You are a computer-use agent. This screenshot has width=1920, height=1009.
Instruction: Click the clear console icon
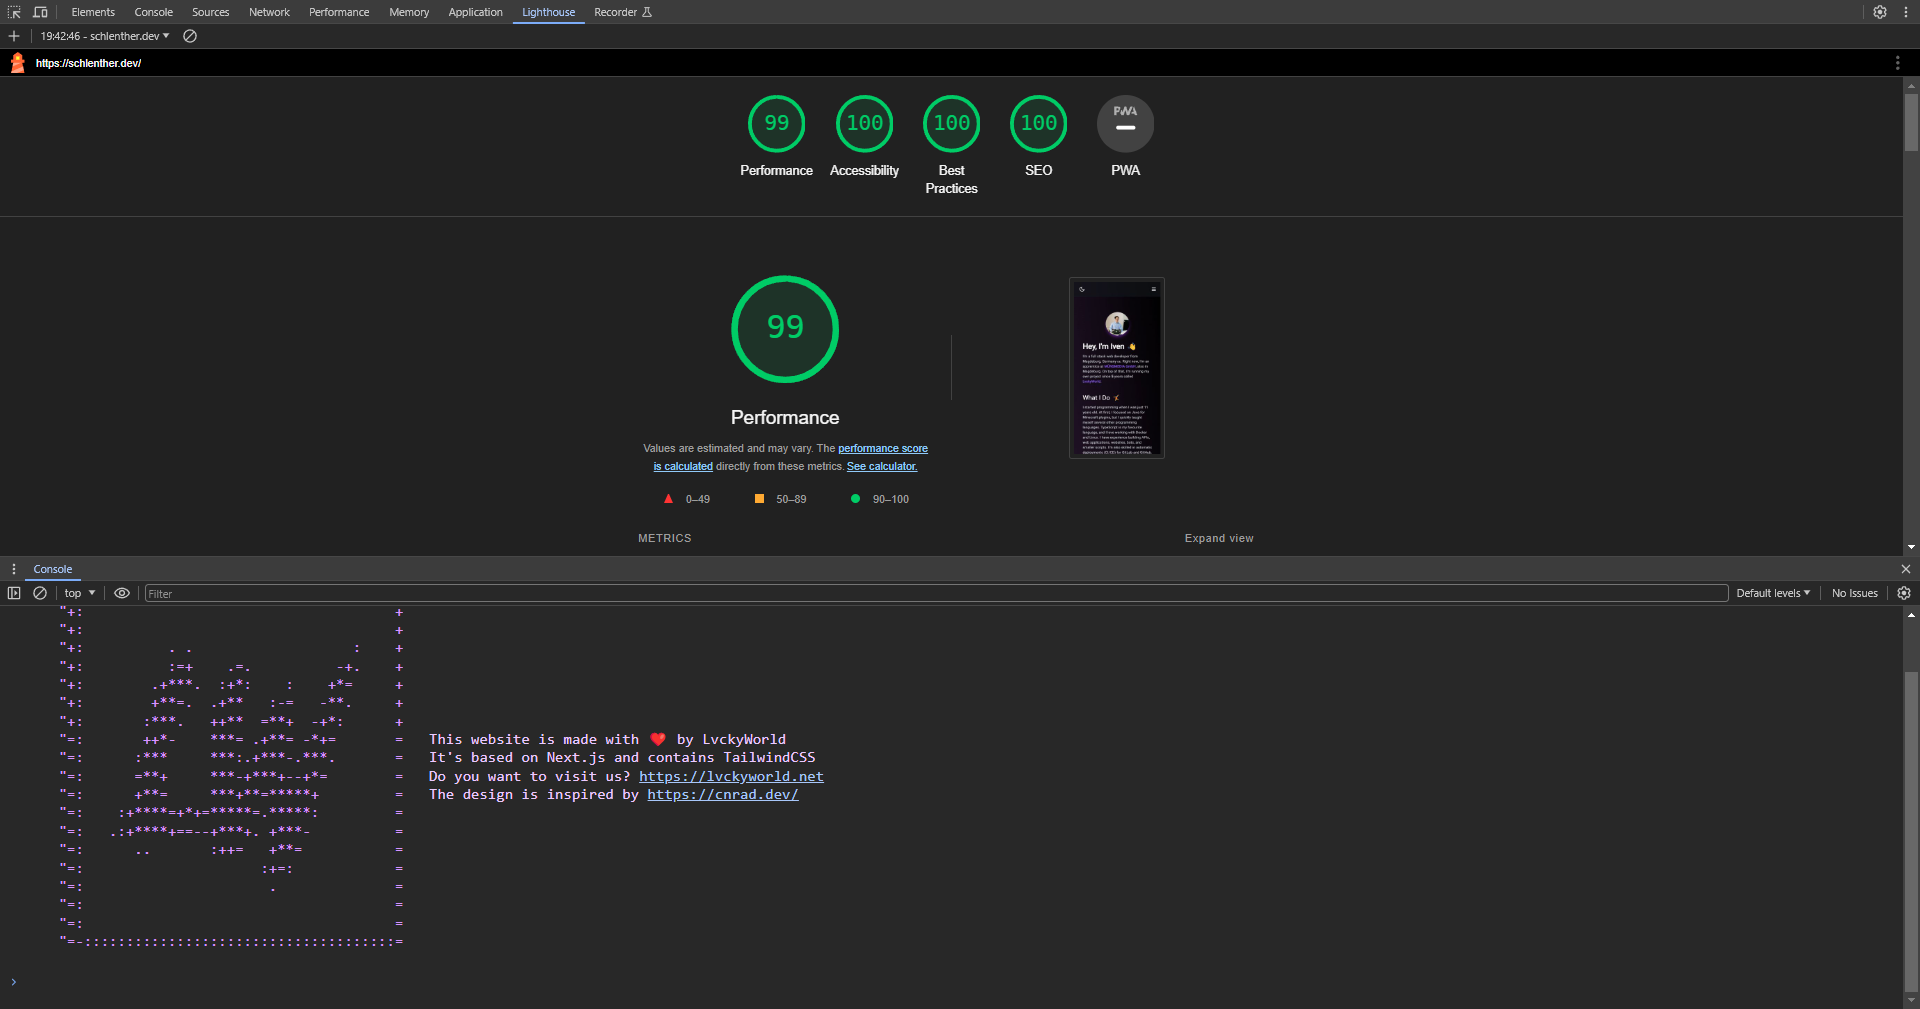click(x=40, y=593)
